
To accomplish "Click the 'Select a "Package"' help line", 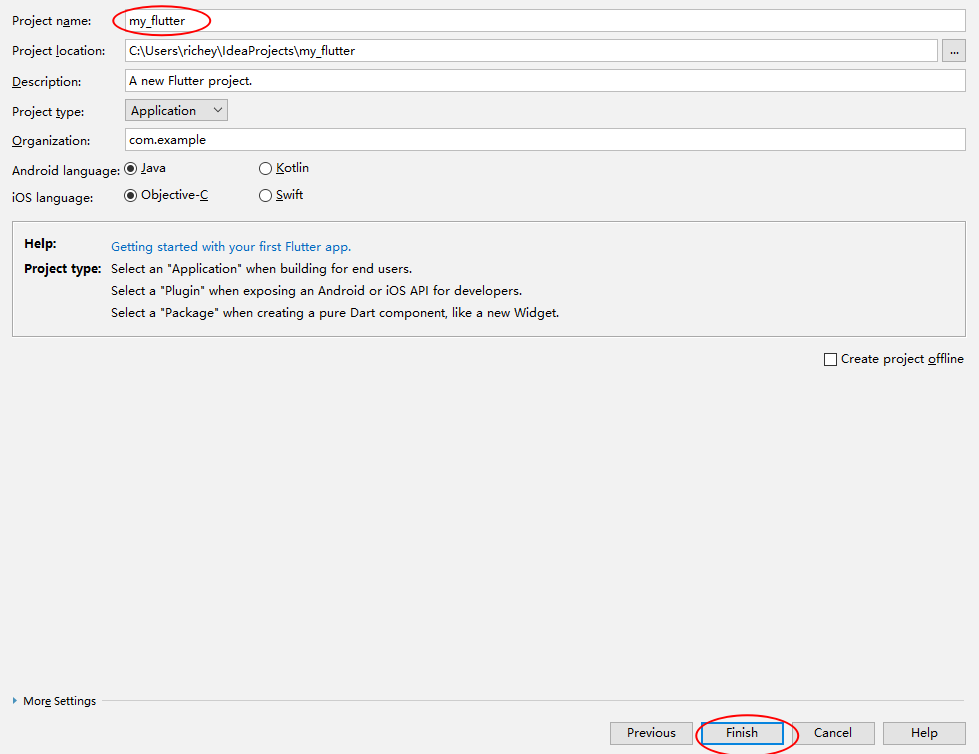I will pyautogui.click(x=335, y=313).
